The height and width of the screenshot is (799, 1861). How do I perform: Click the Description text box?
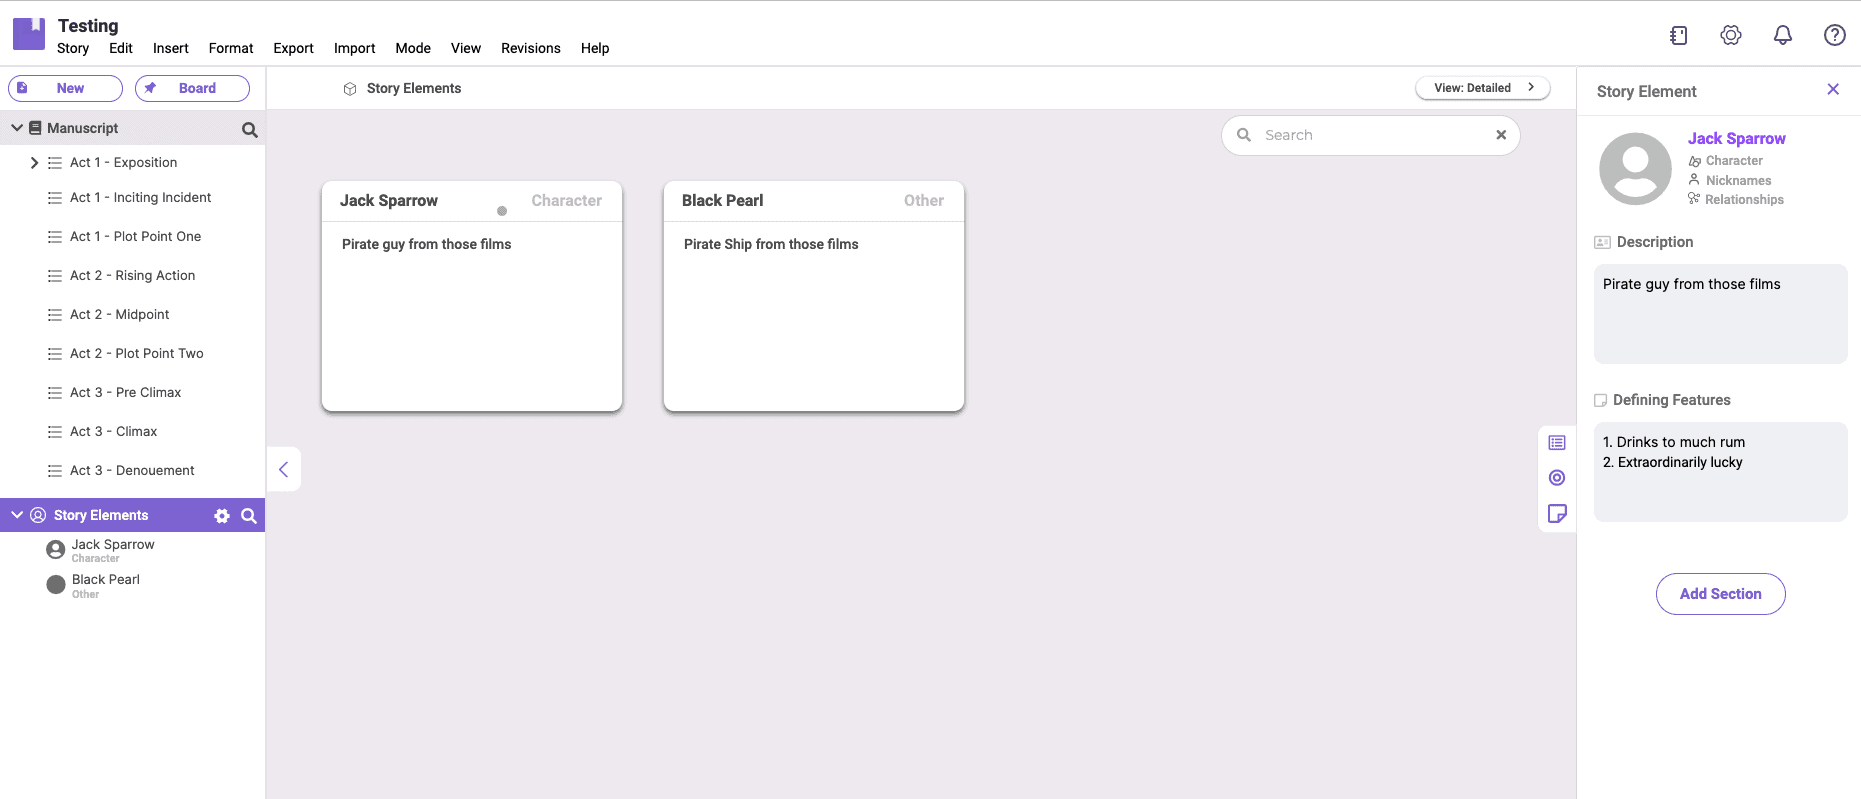click(x=1721, y=314)
